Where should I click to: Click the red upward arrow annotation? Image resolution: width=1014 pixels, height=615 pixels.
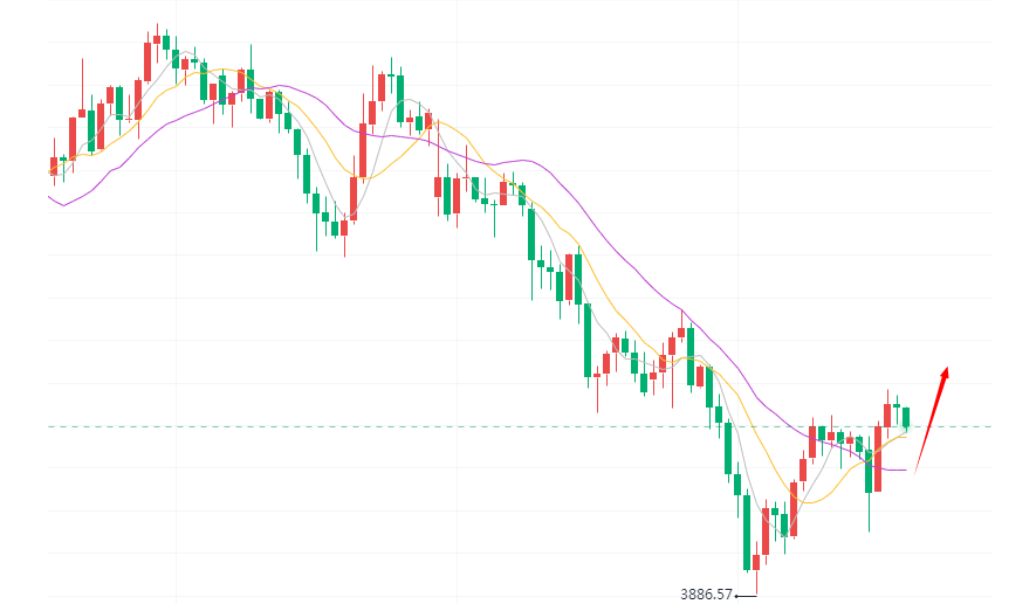point(931,418)
